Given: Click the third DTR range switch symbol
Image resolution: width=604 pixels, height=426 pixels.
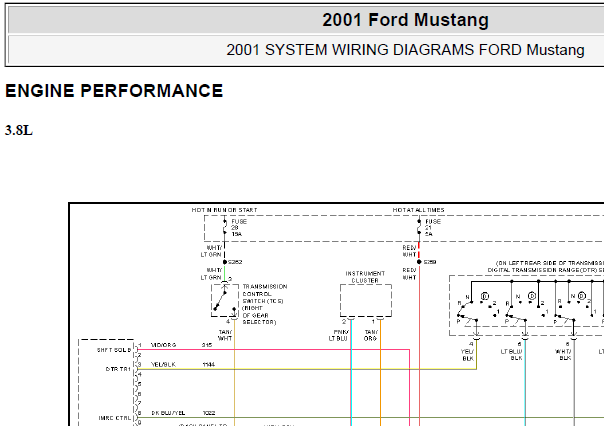Looking at the screenshot, I should [575, 308].
